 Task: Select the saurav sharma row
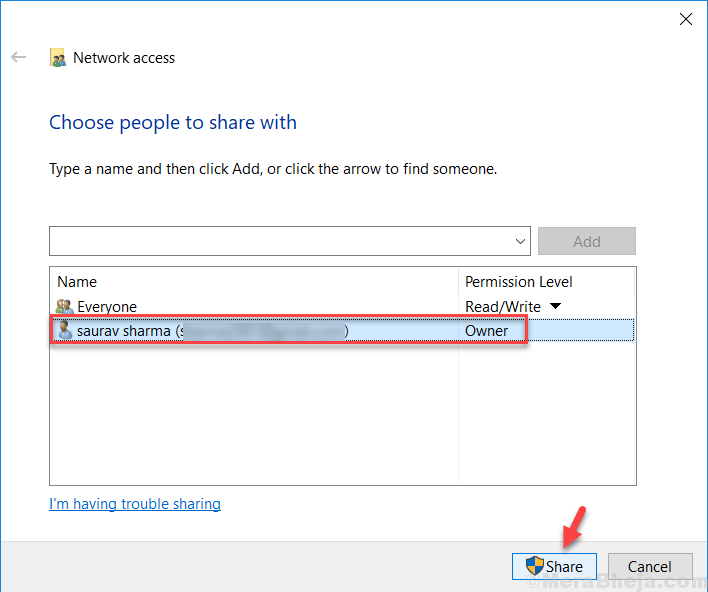tap(343, 330)
